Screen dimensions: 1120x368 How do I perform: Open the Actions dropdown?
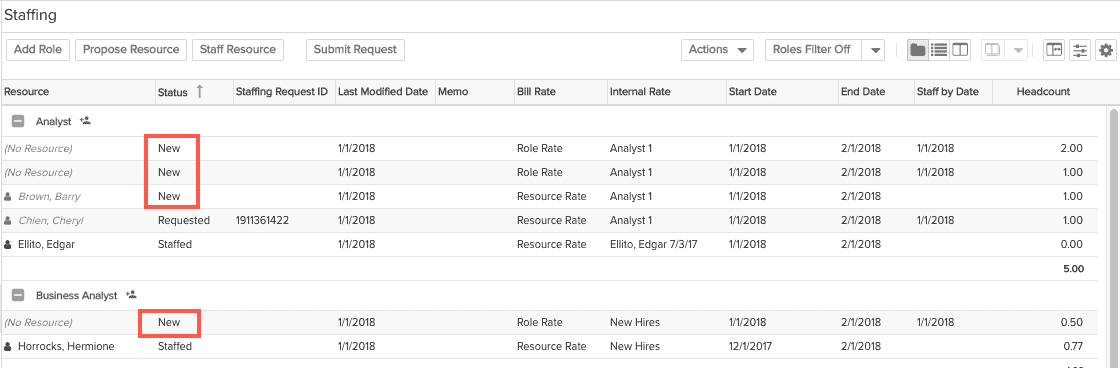(x=717, y=50)
